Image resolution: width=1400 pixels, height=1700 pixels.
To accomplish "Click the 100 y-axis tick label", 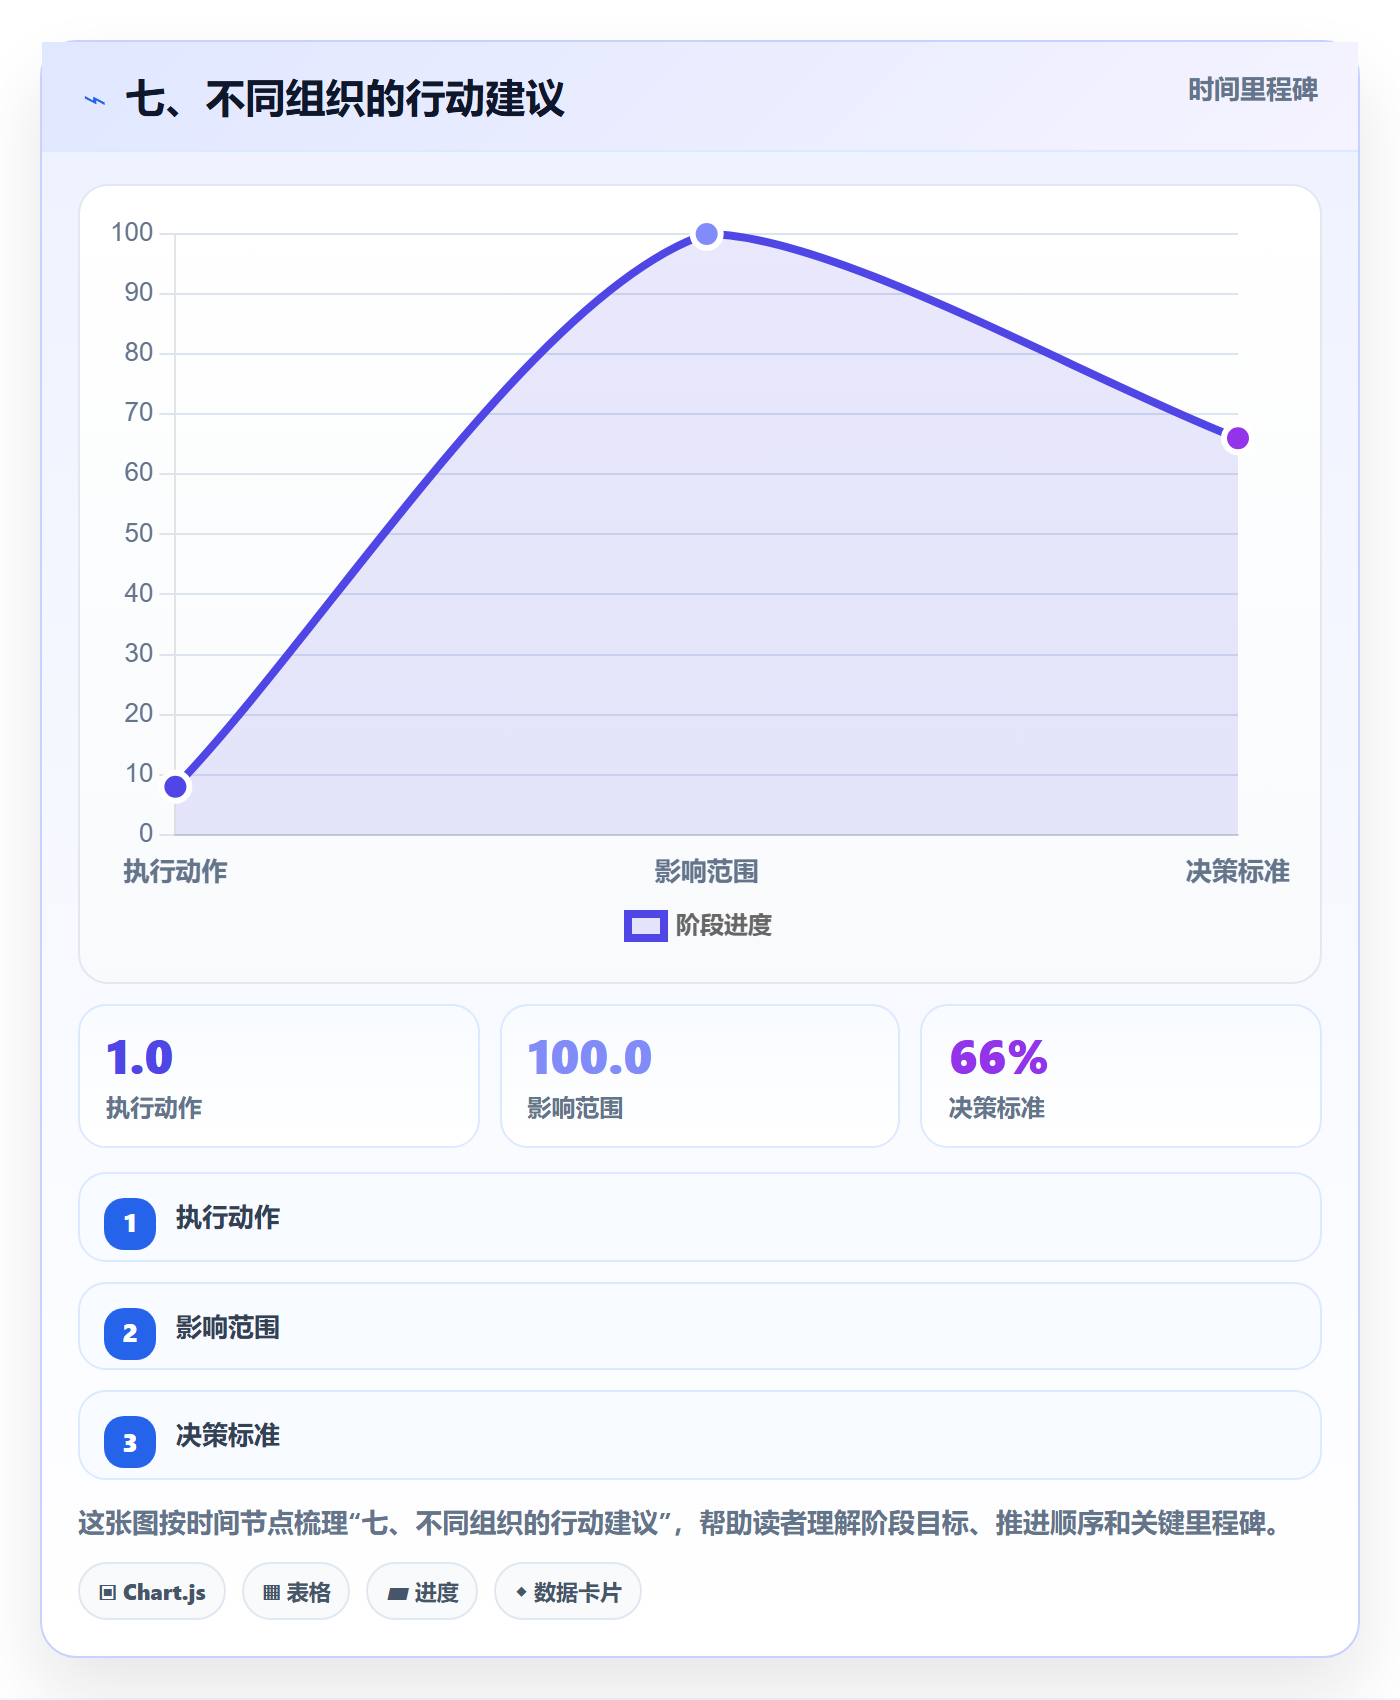I will coord(132,232).
